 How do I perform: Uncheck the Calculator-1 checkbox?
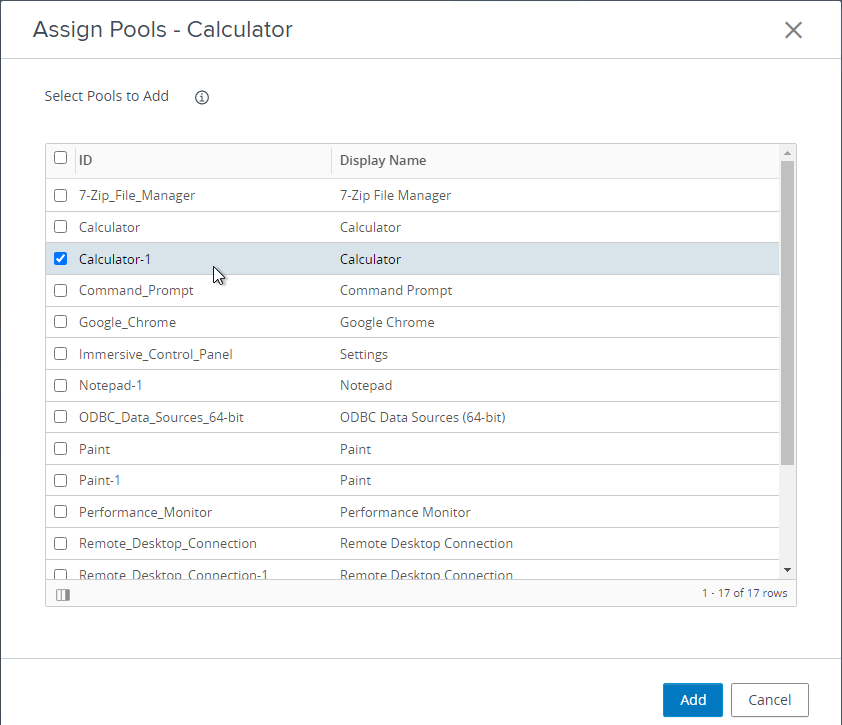(x=61, y=259)
